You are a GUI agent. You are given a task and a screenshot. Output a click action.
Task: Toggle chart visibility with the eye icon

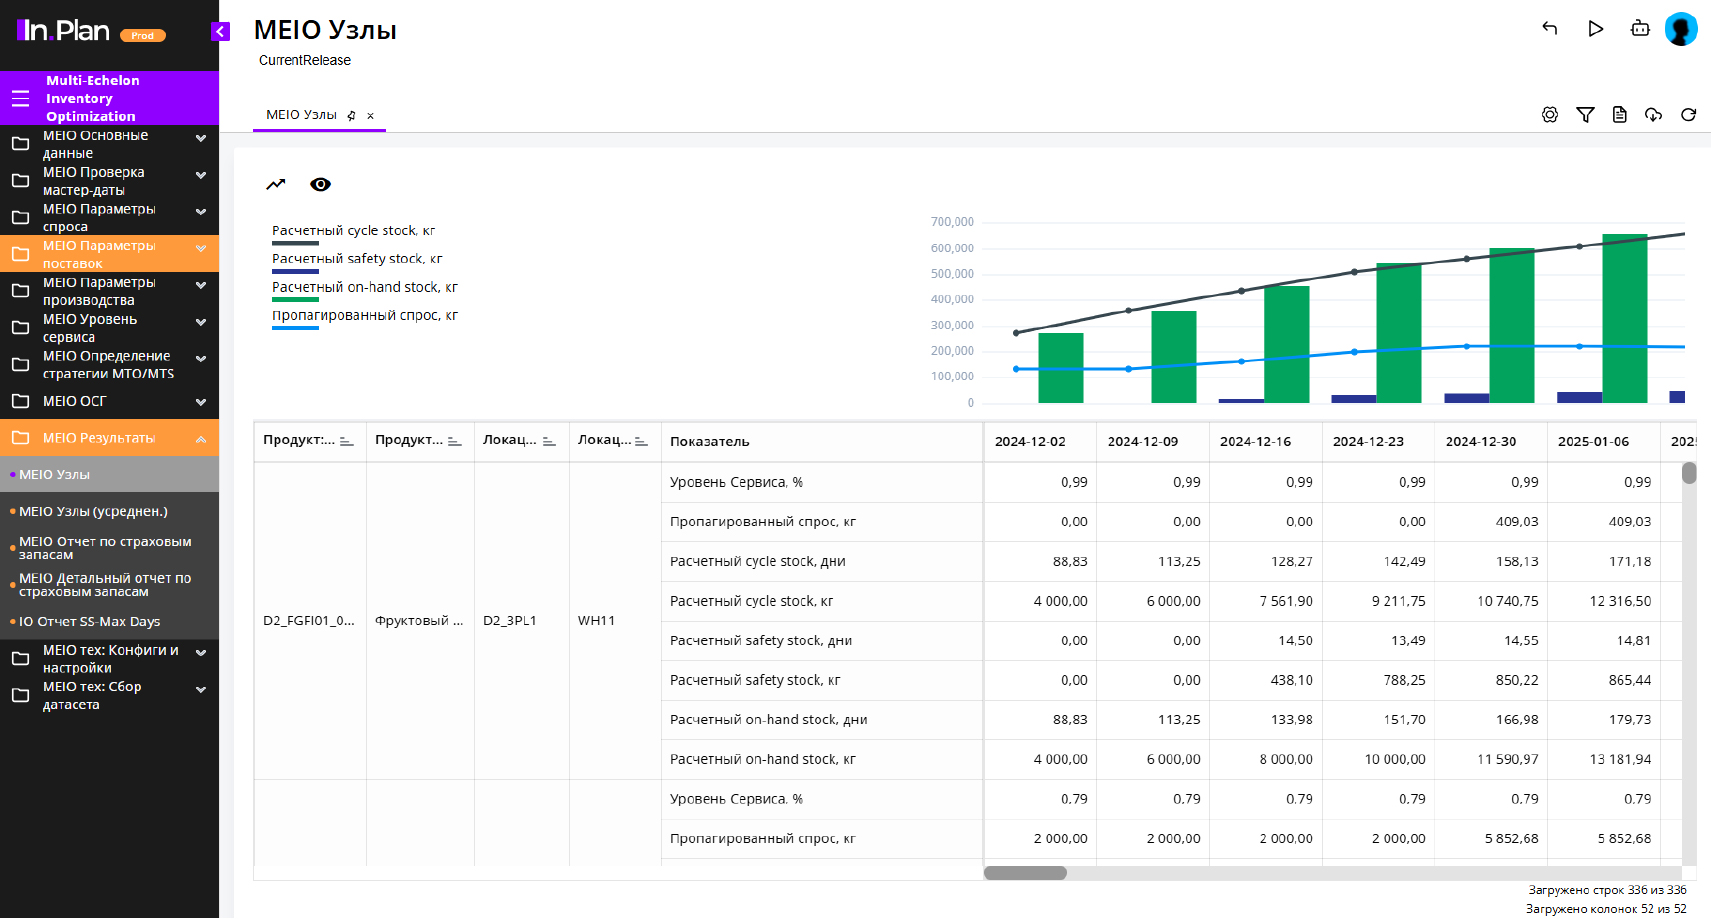tap(320, 184)
